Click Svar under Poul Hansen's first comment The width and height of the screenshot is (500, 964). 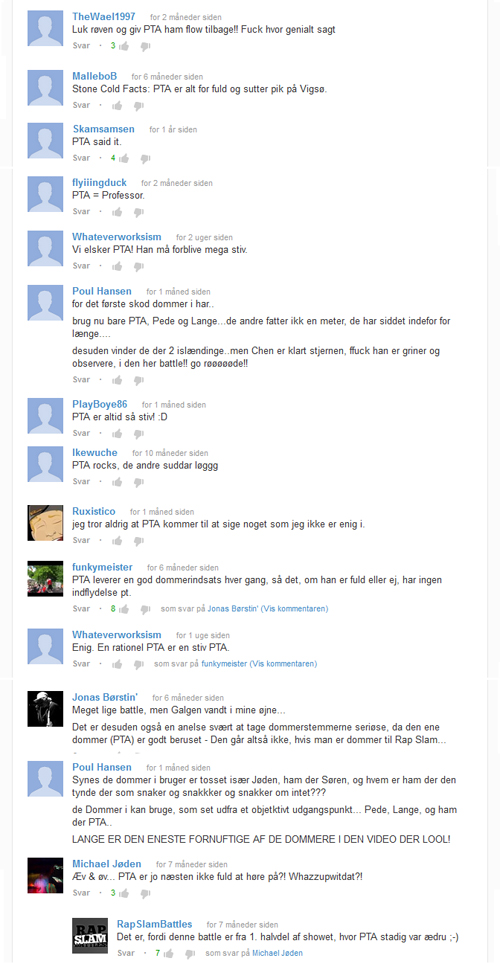(x=81, y=379)
